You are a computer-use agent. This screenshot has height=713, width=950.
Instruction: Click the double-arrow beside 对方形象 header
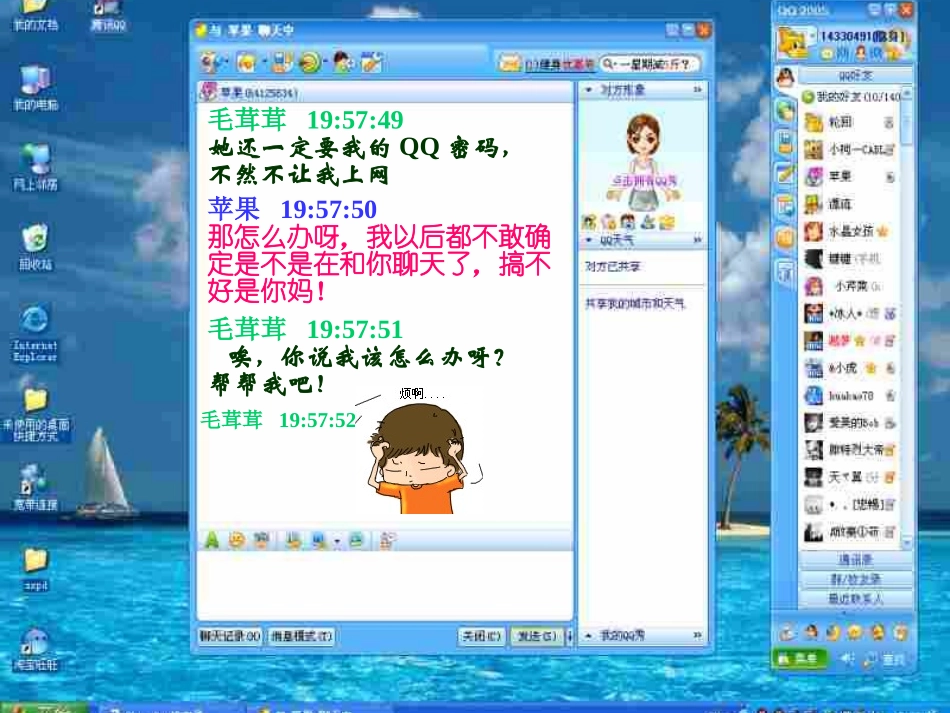[x=697, y=90]
